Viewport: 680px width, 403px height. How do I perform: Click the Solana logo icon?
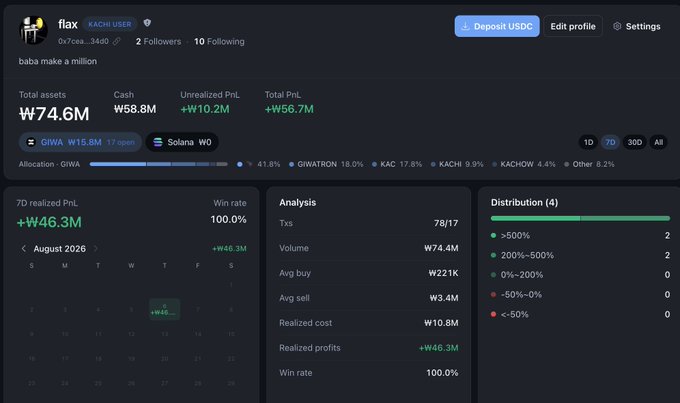tap(158, 142)
